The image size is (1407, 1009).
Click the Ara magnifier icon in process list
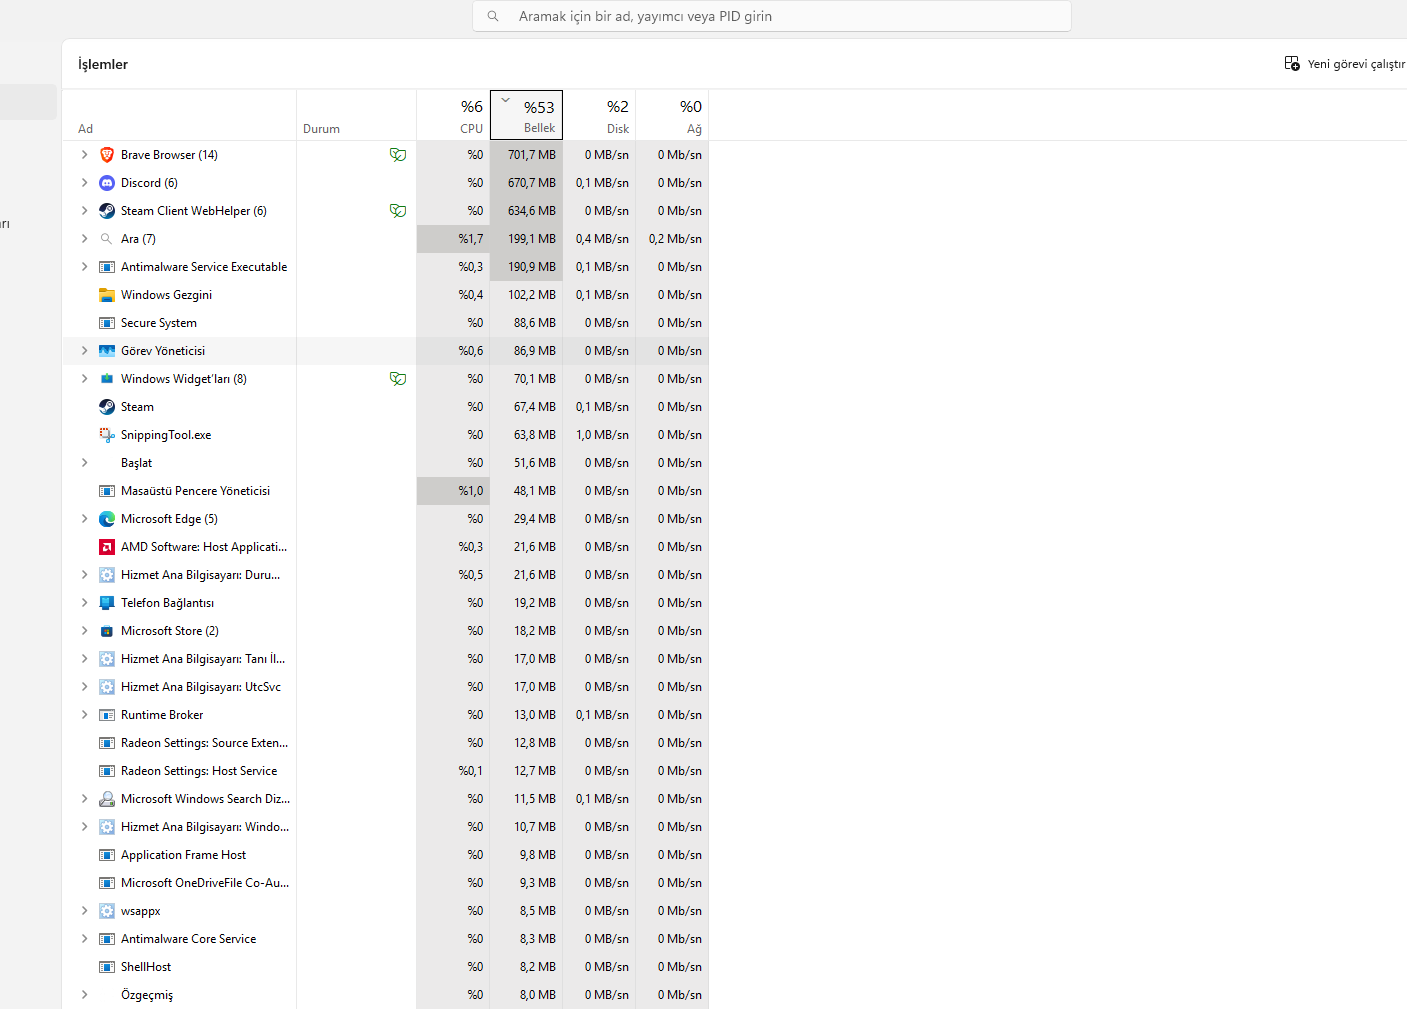coord(107,239)
